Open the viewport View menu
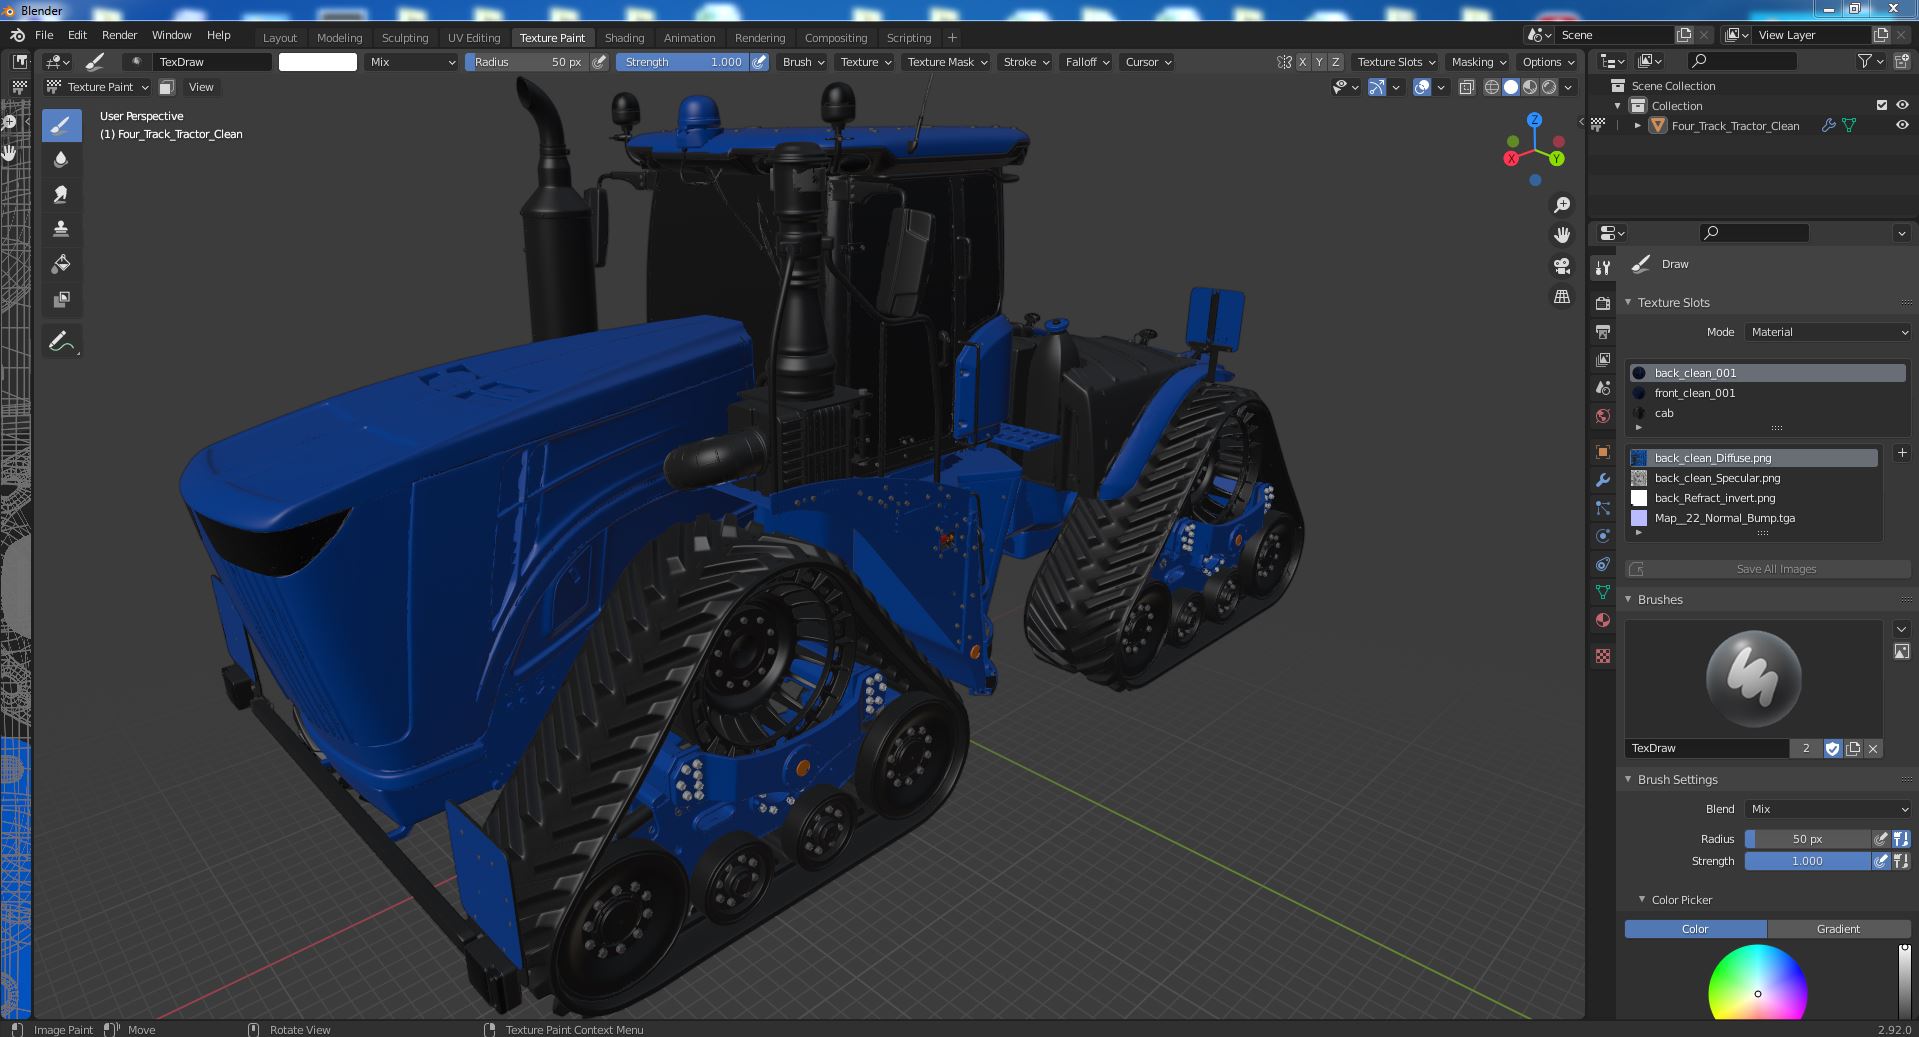Viewport: 1919px width, 1037px height. coord(201,87)
